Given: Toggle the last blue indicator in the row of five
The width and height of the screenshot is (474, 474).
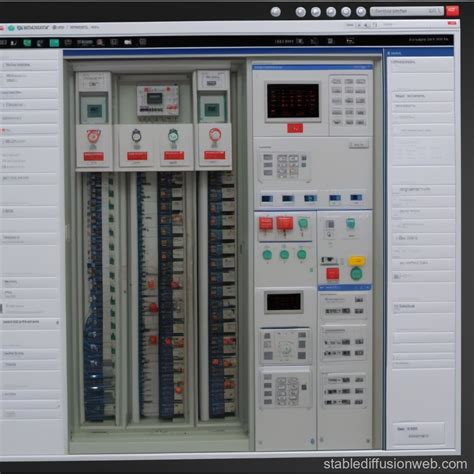Looking at the screenshot, I should coord(356,198).
